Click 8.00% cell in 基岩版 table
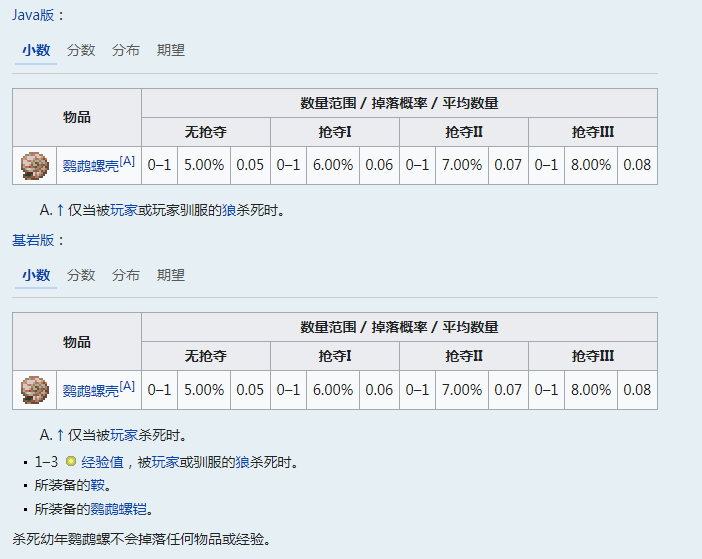The height and width of the screenshot is (559, 702). click(x=591, y=390)
